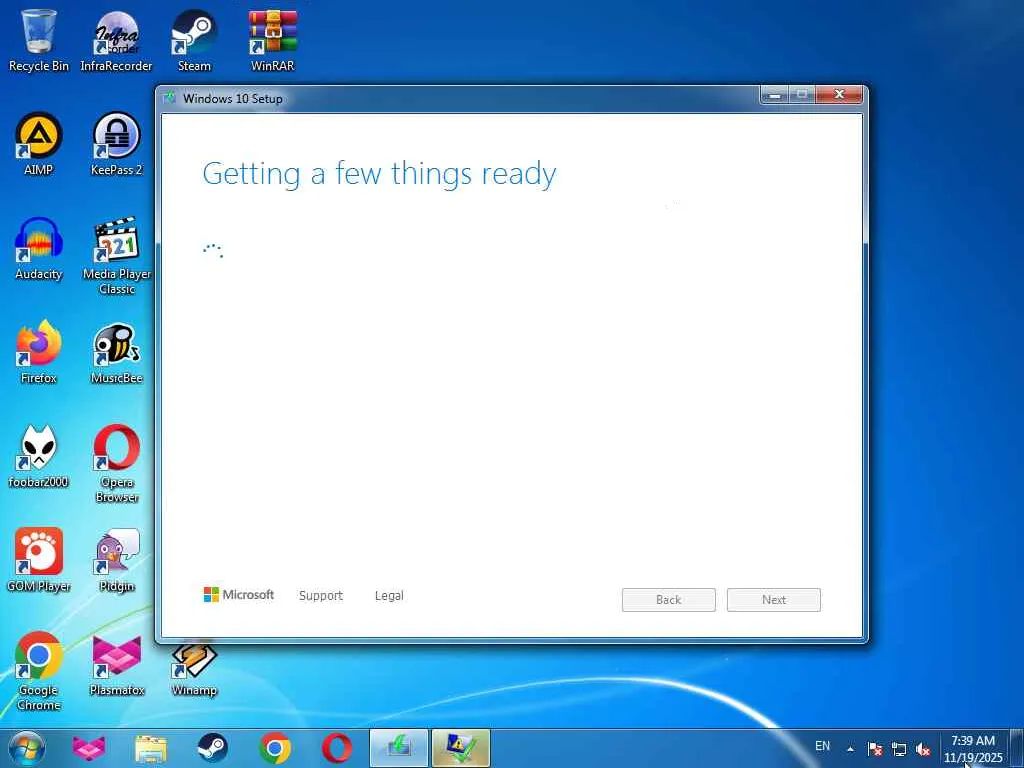This screenshot has width=1024, height=768.
Task: Click the Microsoft logo in Setup
Action: (239, 595)
